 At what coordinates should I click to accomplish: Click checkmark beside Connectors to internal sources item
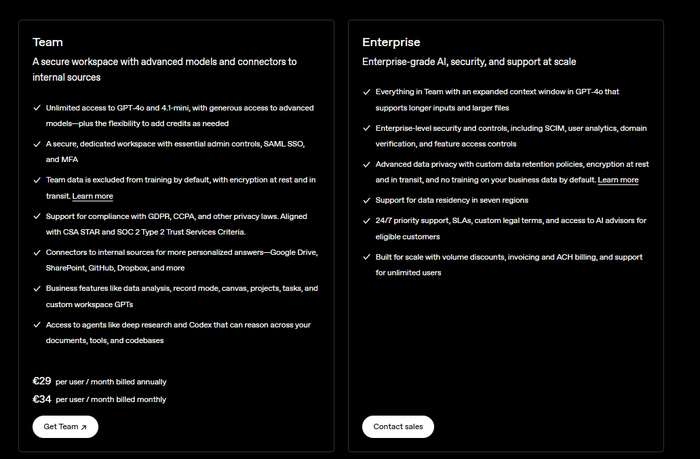click(37, 252)
